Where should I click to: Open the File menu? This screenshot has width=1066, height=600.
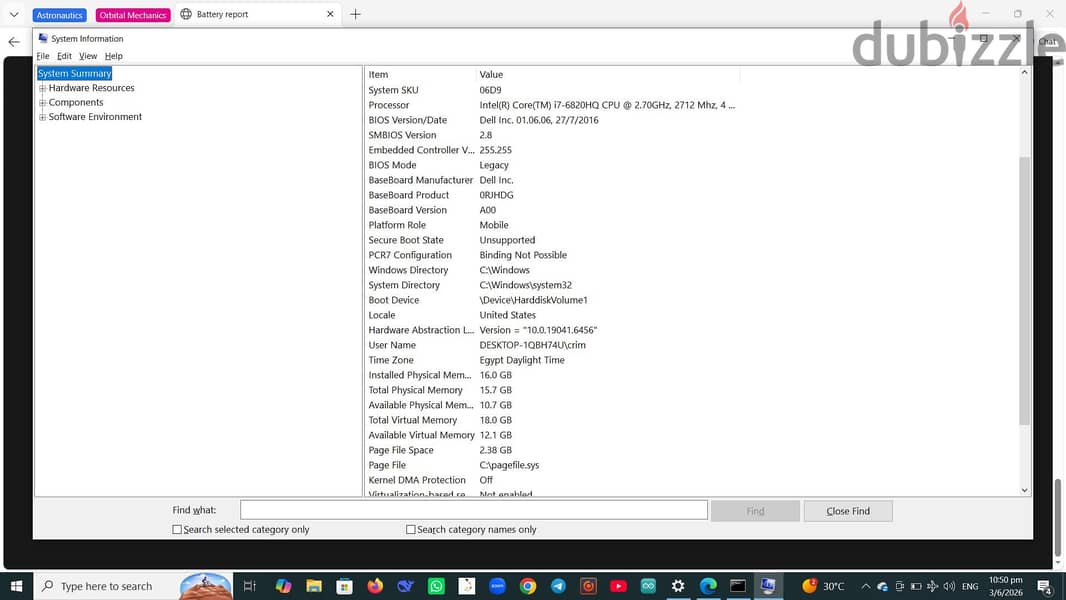click(x=43, y=56)
